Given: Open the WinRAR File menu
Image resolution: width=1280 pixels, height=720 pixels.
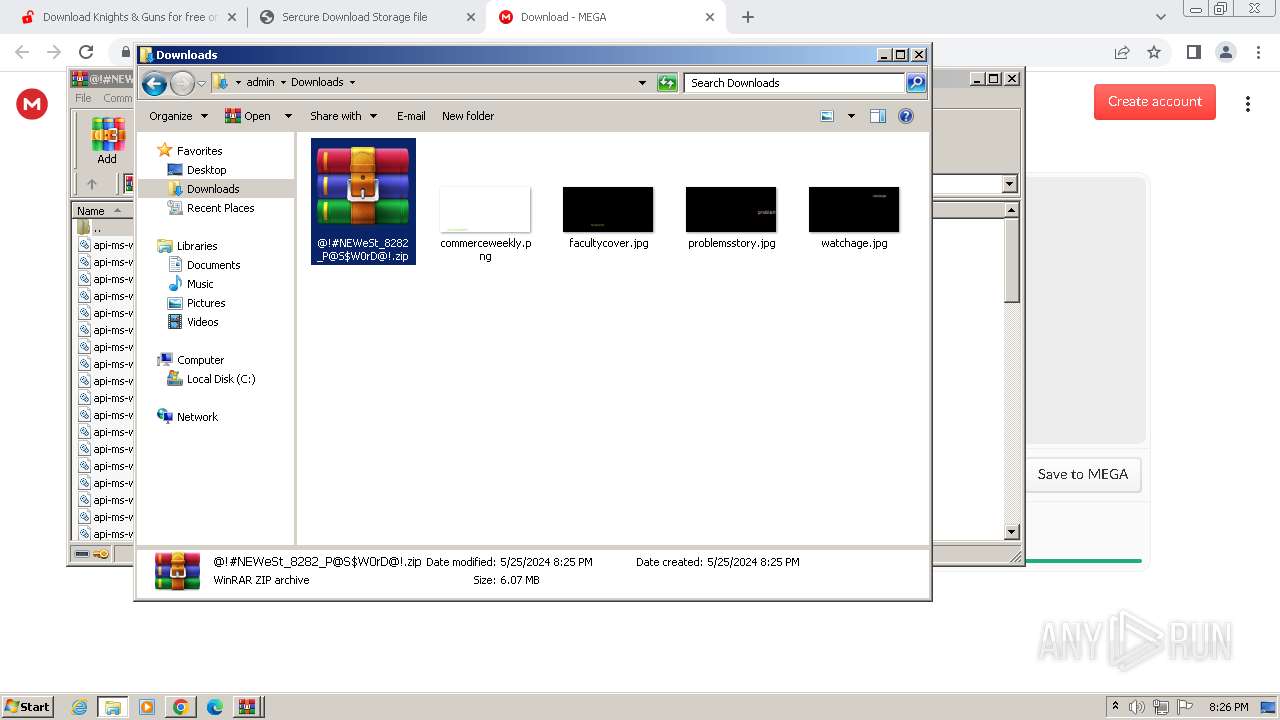Looking at the screenshot, I should 83,98.
